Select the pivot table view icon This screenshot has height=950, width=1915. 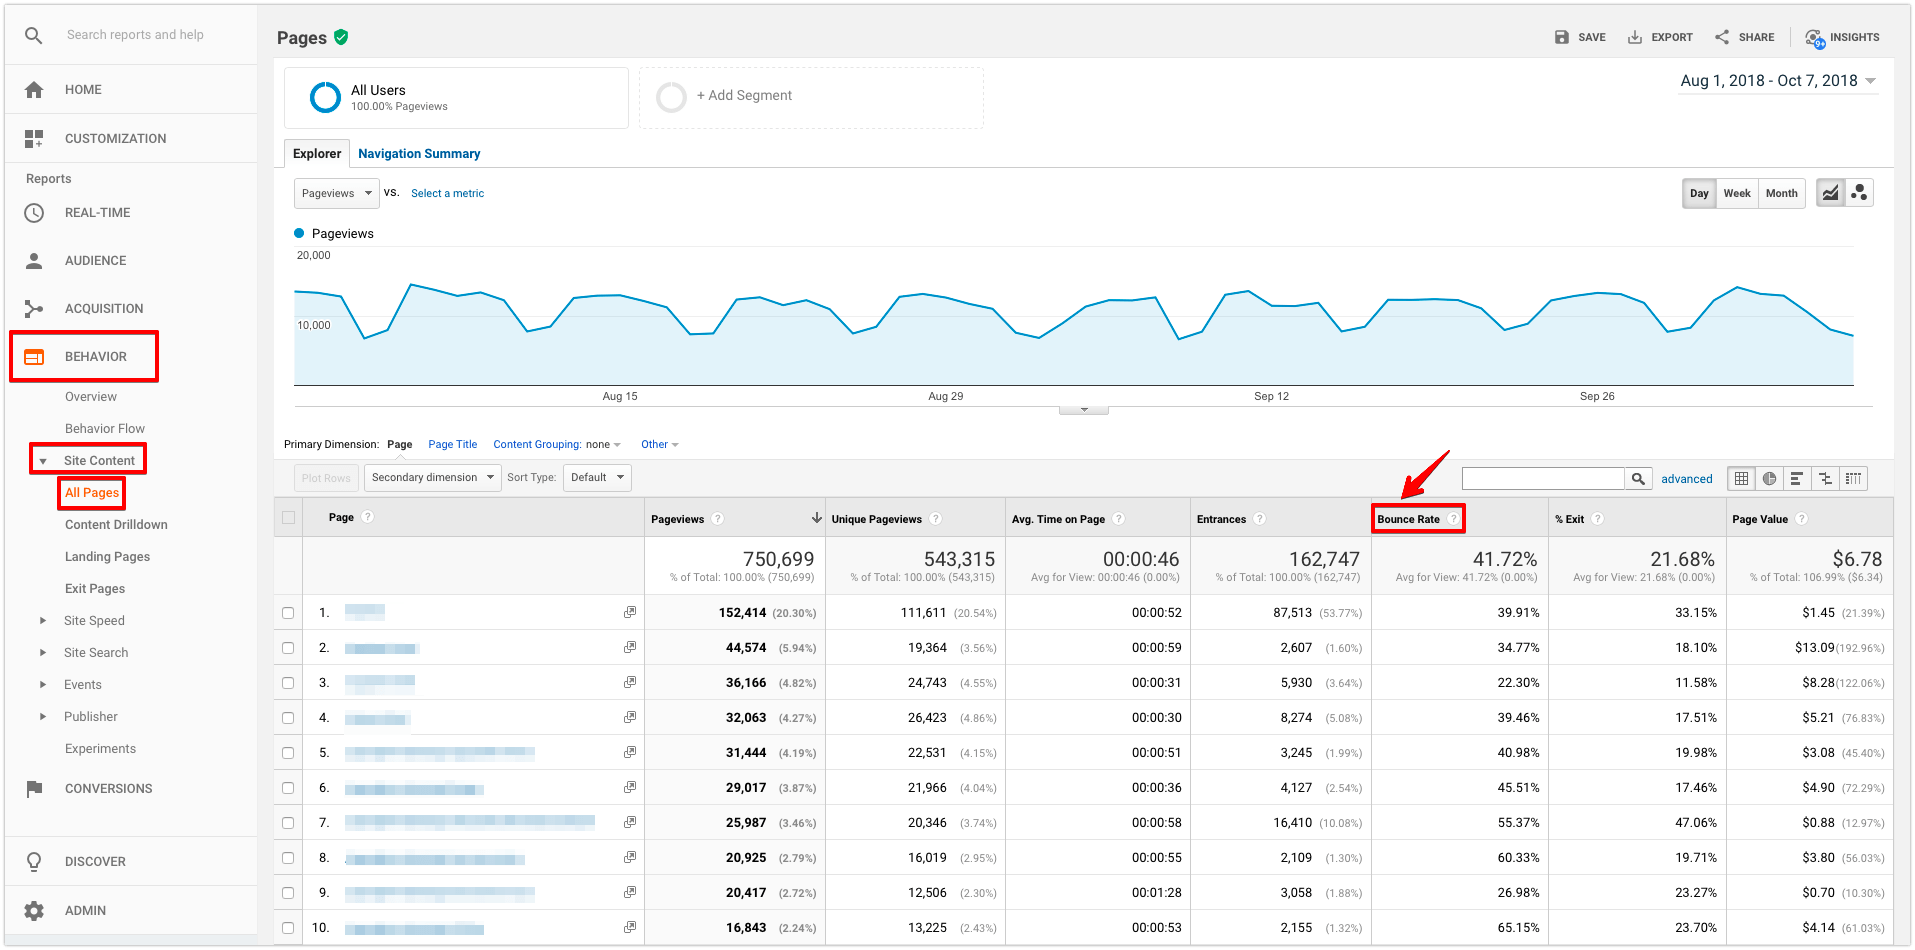(1853, 479)
